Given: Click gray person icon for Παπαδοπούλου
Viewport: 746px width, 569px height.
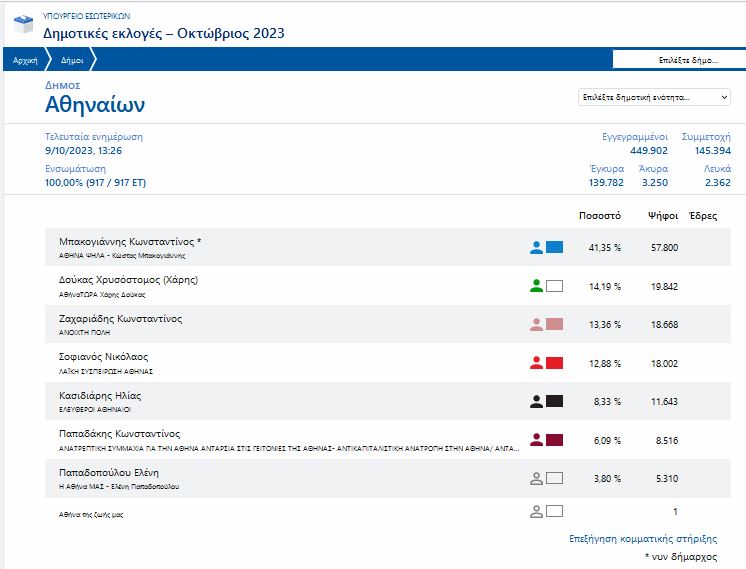Looking at the screenshot, I should click(536, 477).
